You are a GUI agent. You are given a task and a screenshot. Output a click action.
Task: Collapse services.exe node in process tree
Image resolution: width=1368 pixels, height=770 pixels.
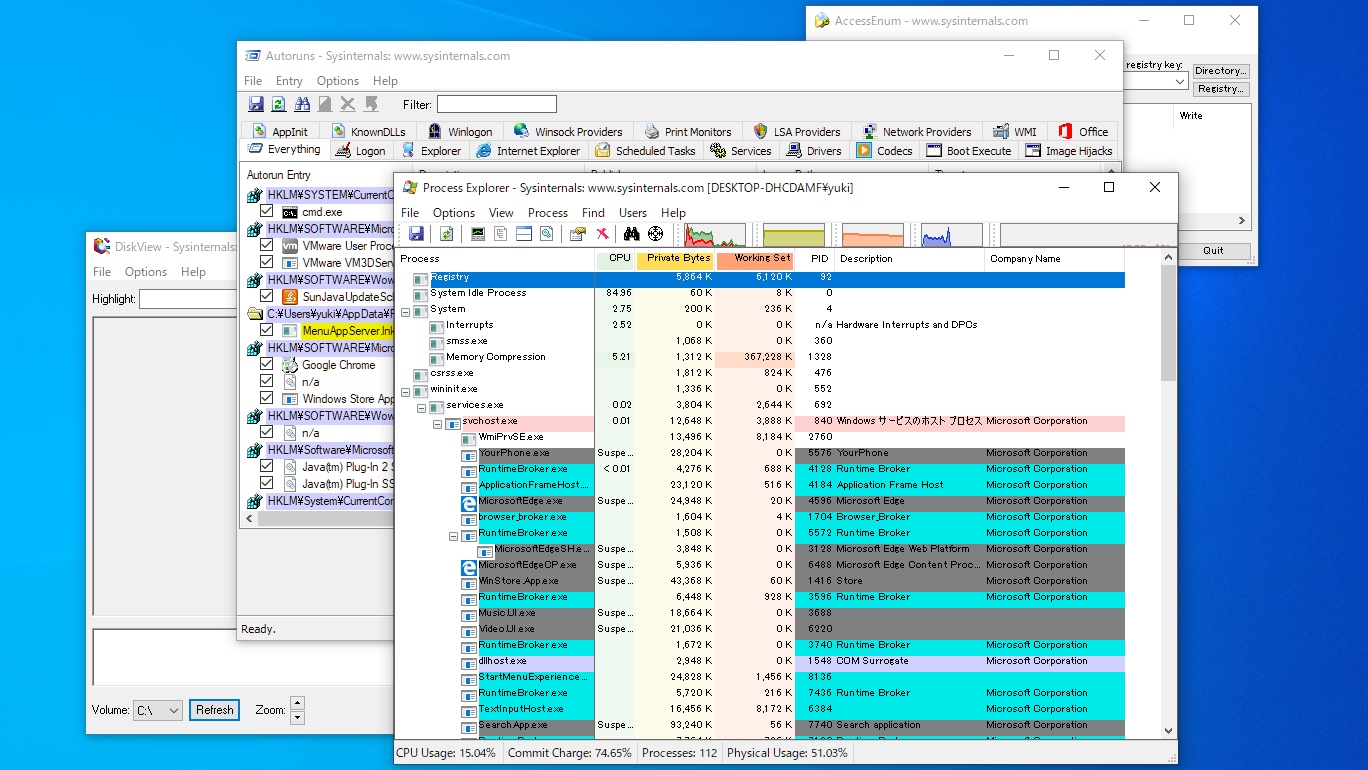[421, 408]
